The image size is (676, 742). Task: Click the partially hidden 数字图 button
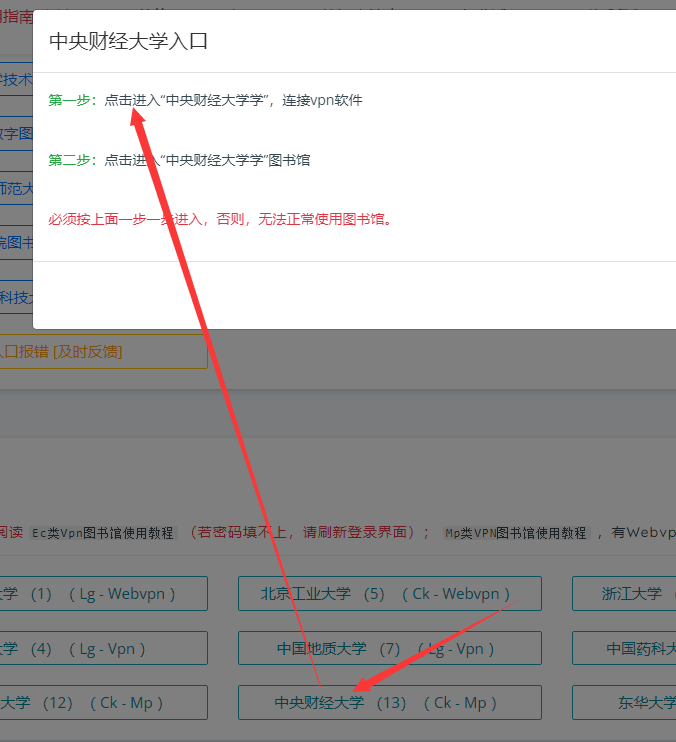(16, 134)
